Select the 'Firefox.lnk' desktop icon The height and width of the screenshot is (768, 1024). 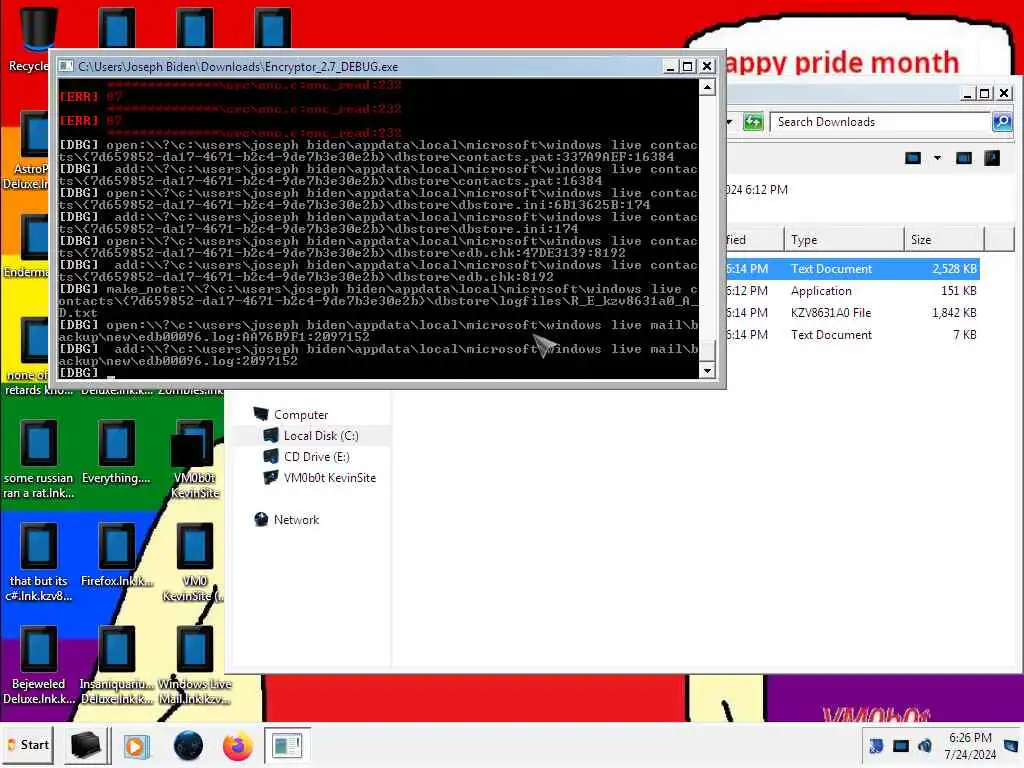pyautogui.click(x=116, y=556)
